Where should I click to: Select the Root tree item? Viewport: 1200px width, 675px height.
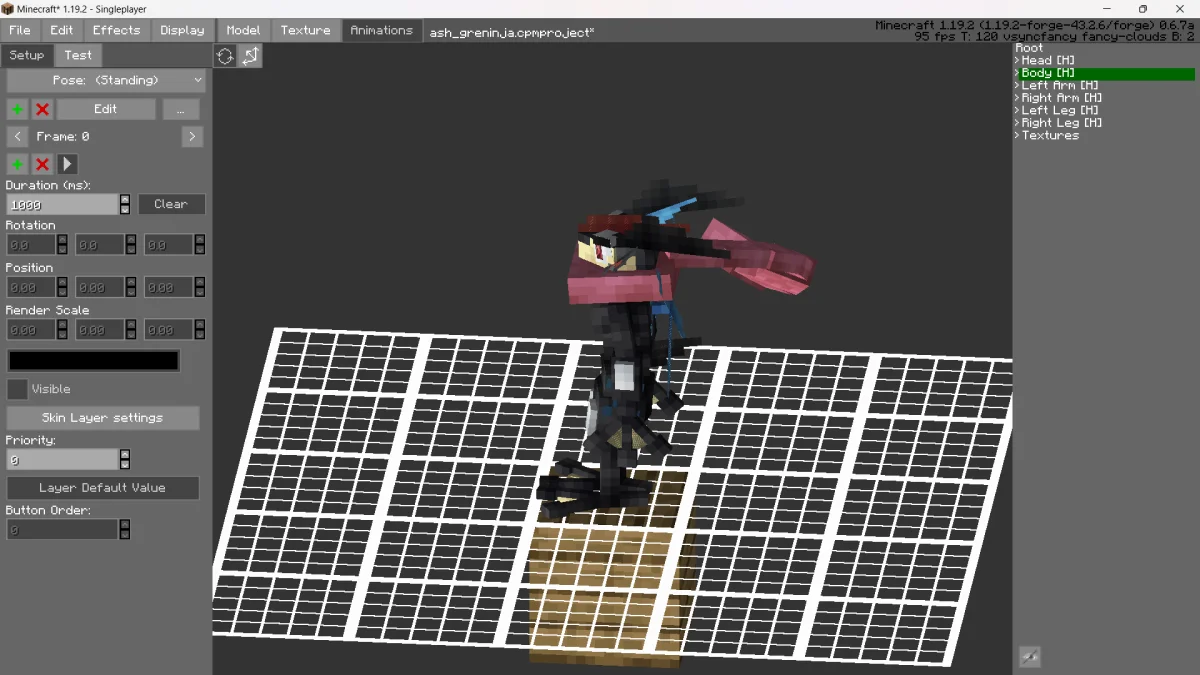1029,48
